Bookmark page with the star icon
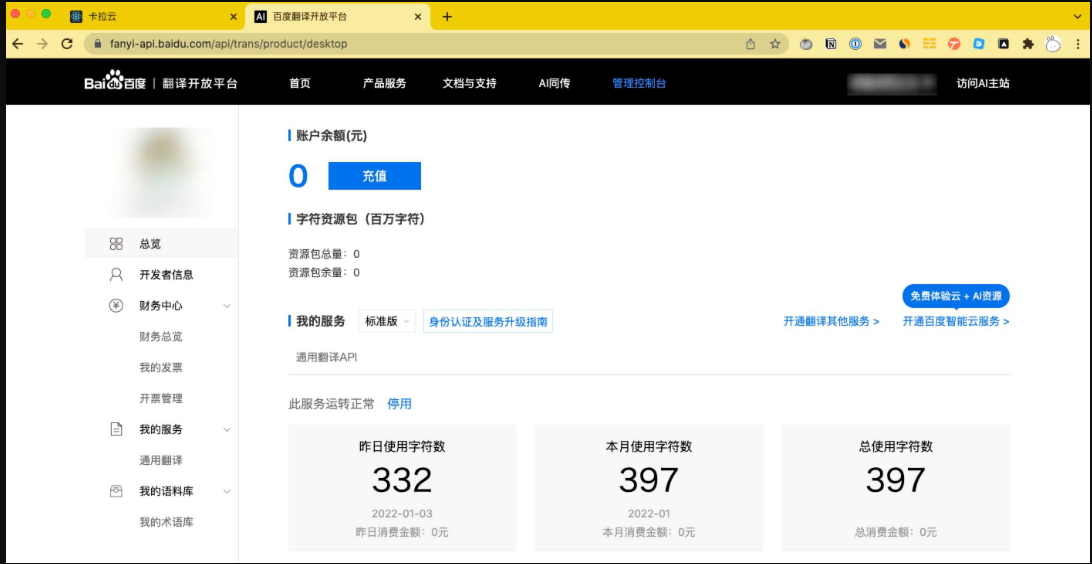This screenshot has width=1092, height=564. point(774,44)
